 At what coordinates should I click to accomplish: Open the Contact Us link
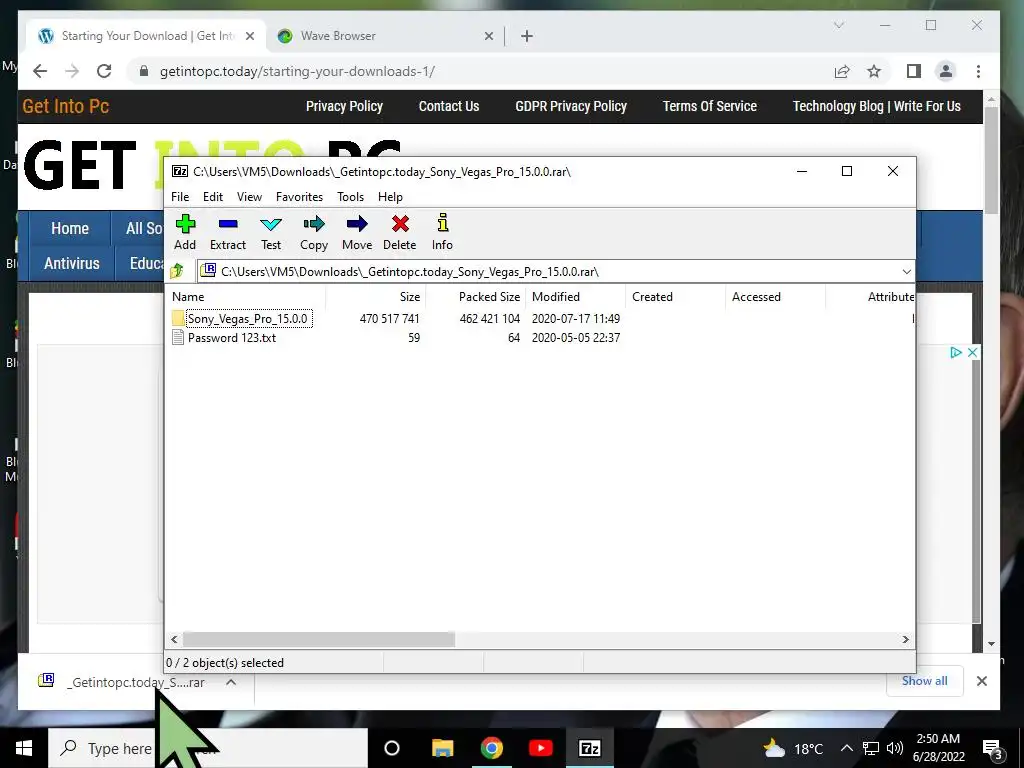pos(449,106)
